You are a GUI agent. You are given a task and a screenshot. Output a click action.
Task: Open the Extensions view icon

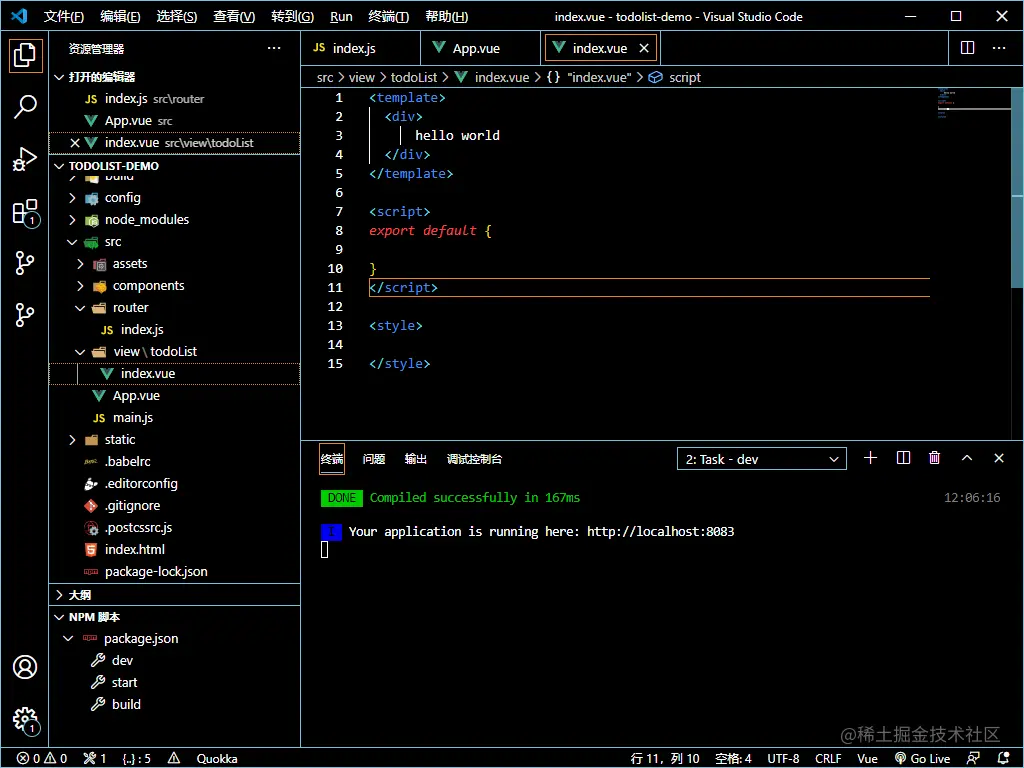coord(25,212)
